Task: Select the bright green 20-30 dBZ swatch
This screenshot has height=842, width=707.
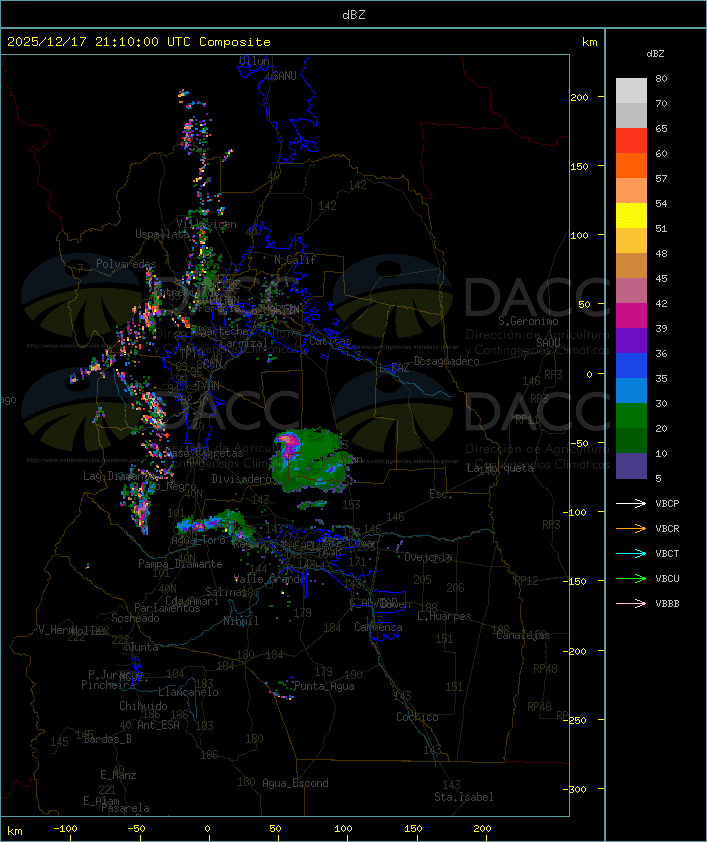Action: [x=631, y=416]
